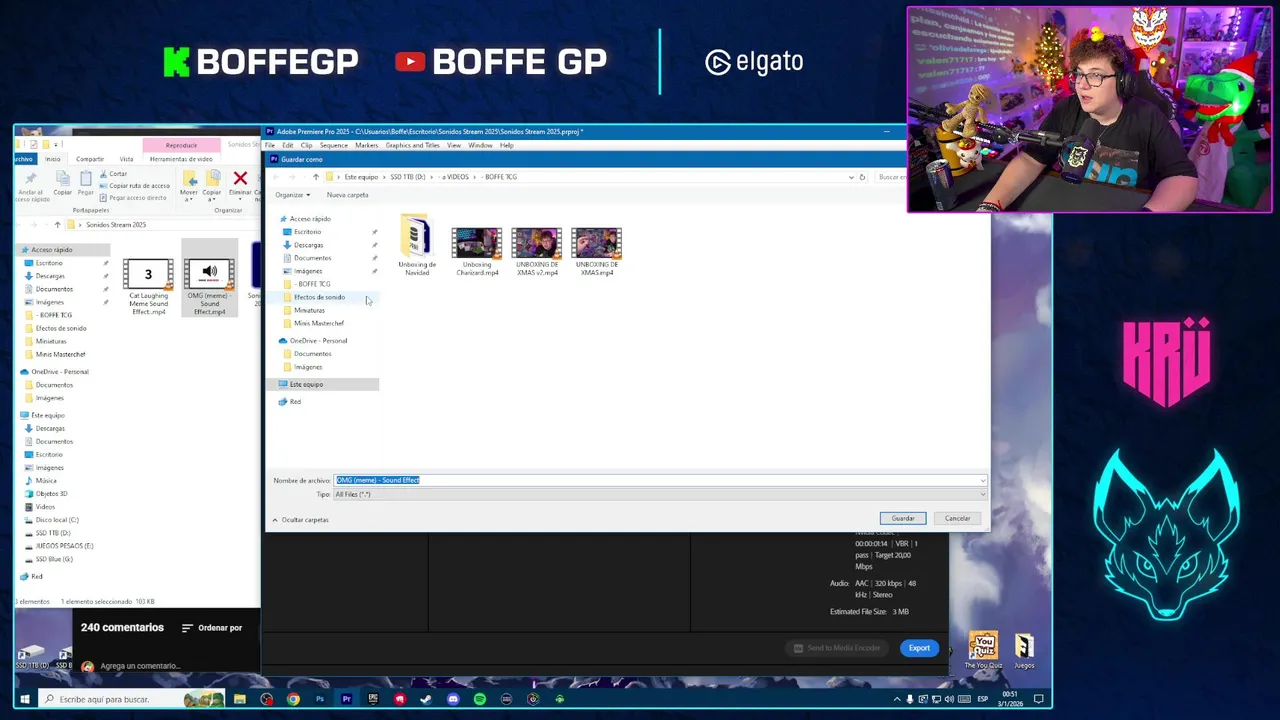Screen dimensions: 1280x720
Task: Click Copiar ruta de acceso in Explorer
Action: pyautogui.click(x=134, y=186)
